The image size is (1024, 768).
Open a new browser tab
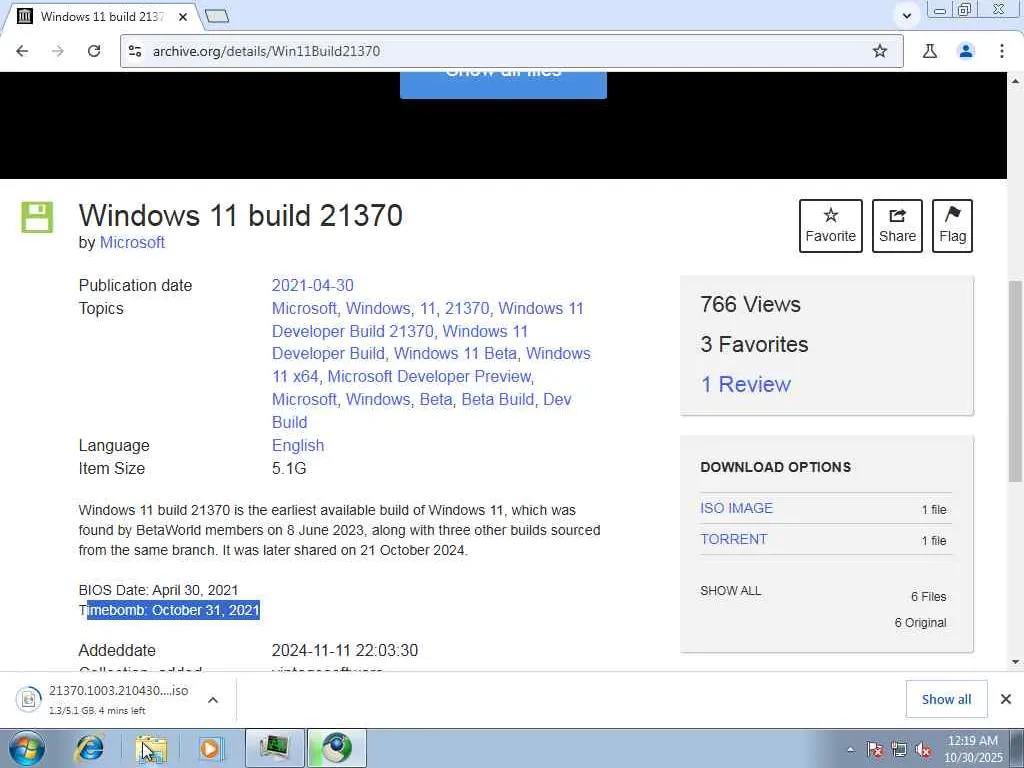click(217, 16)
